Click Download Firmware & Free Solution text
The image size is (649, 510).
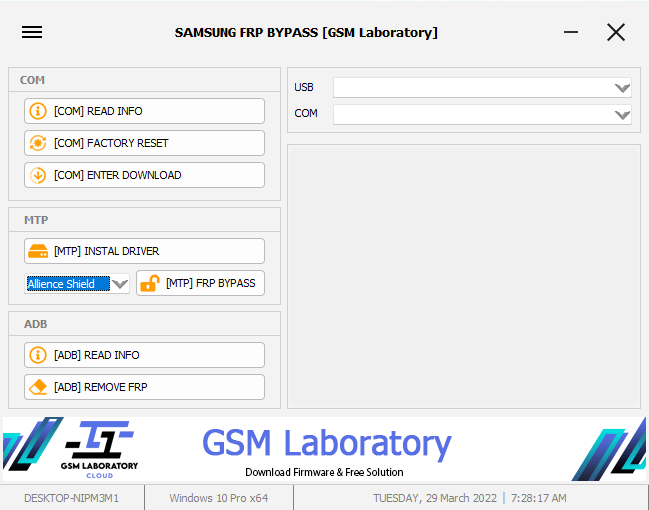click(x=324, y=472)
